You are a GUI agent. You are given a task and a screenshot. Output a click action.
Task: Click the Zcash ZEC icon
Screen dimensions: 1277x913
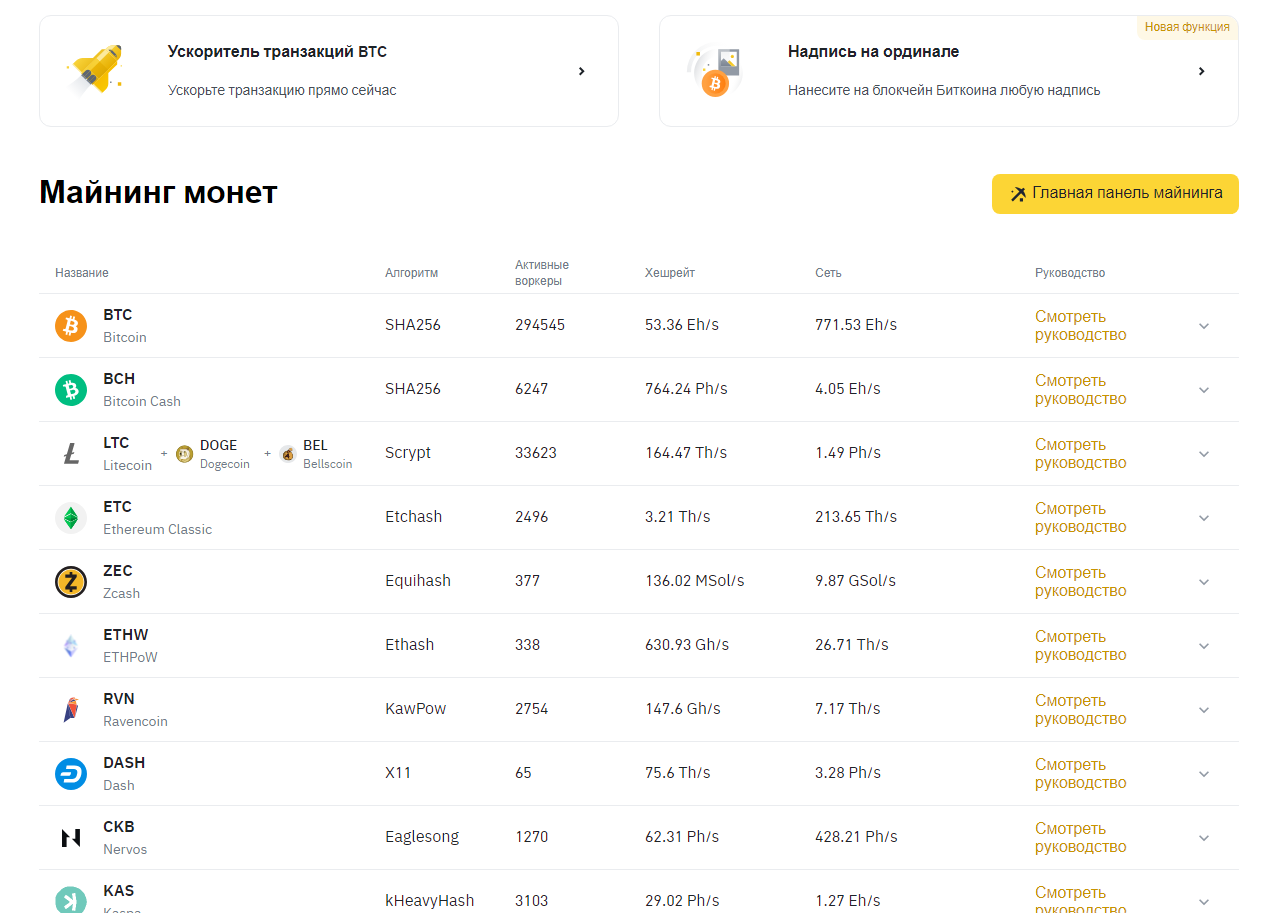71,582
